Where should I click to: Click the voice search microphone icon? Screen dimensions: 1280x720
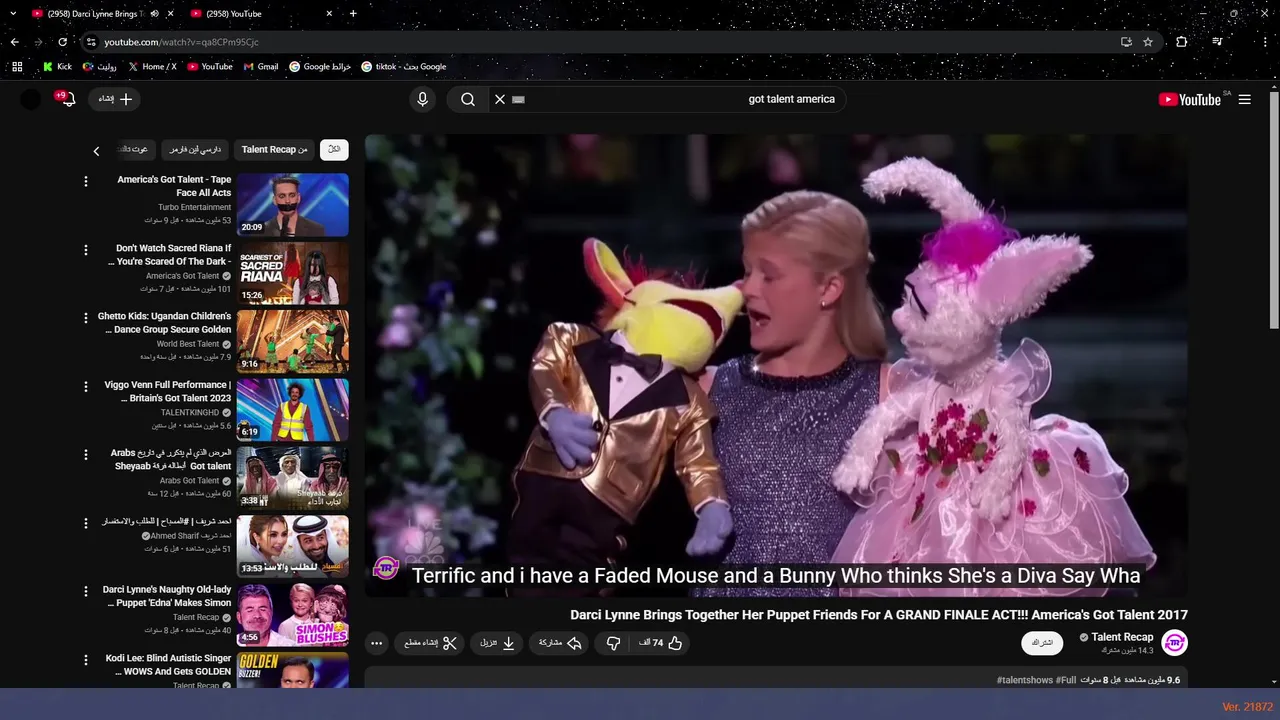point(422,99)
